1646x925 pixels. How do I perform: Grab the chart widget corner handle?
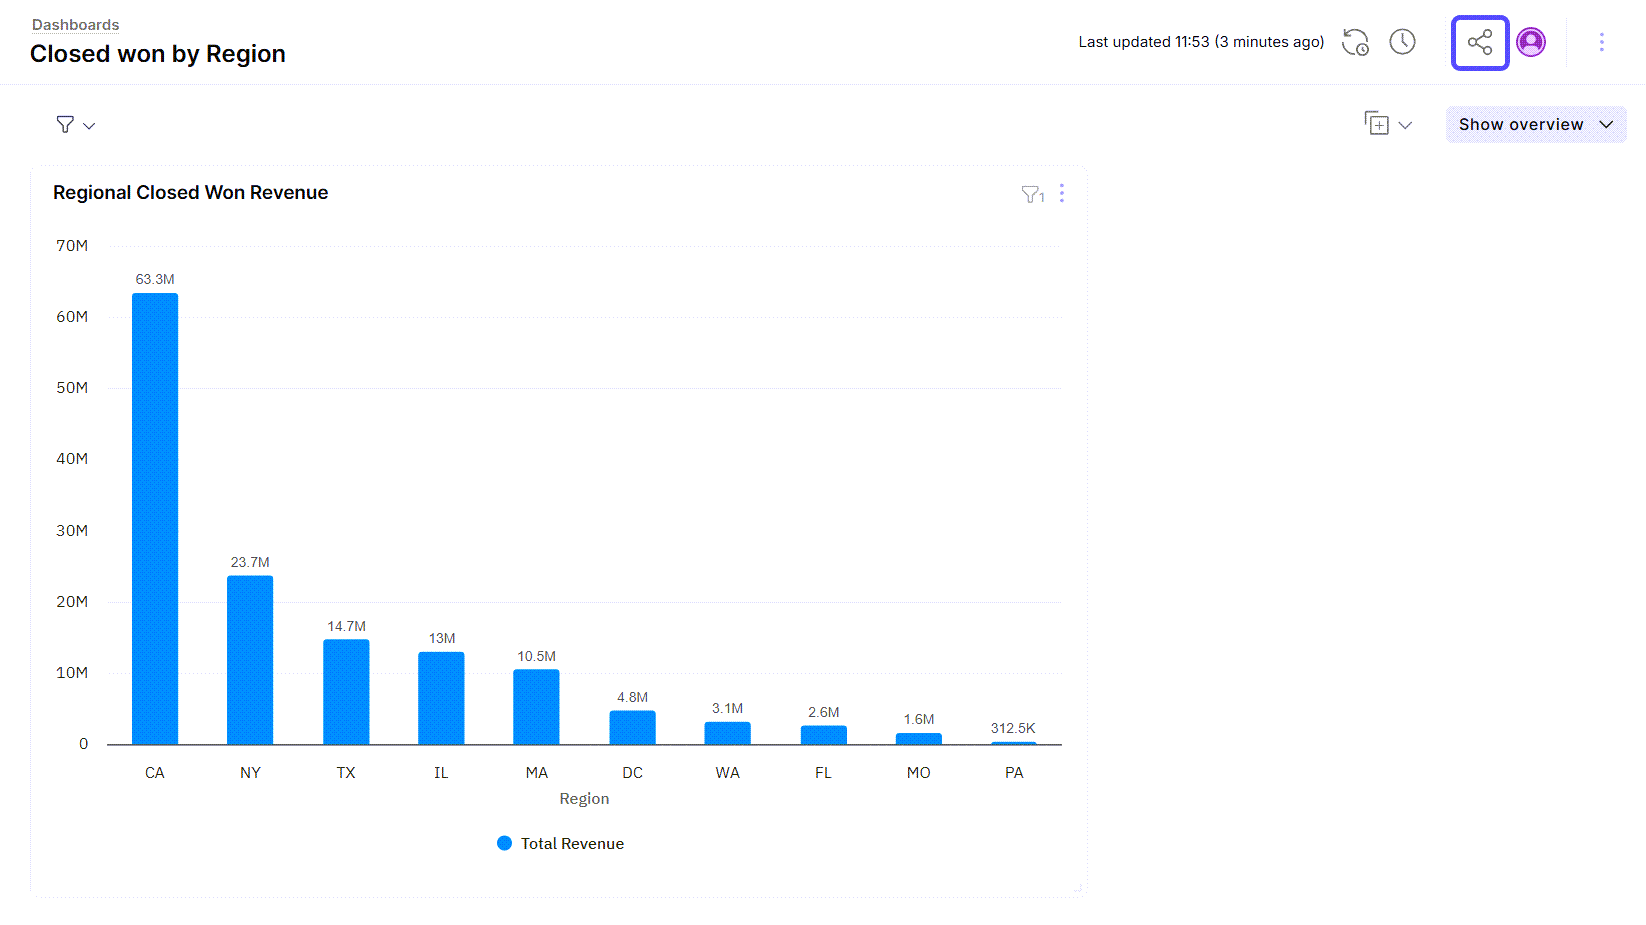pyautogui.click(x=1078, y=888)
